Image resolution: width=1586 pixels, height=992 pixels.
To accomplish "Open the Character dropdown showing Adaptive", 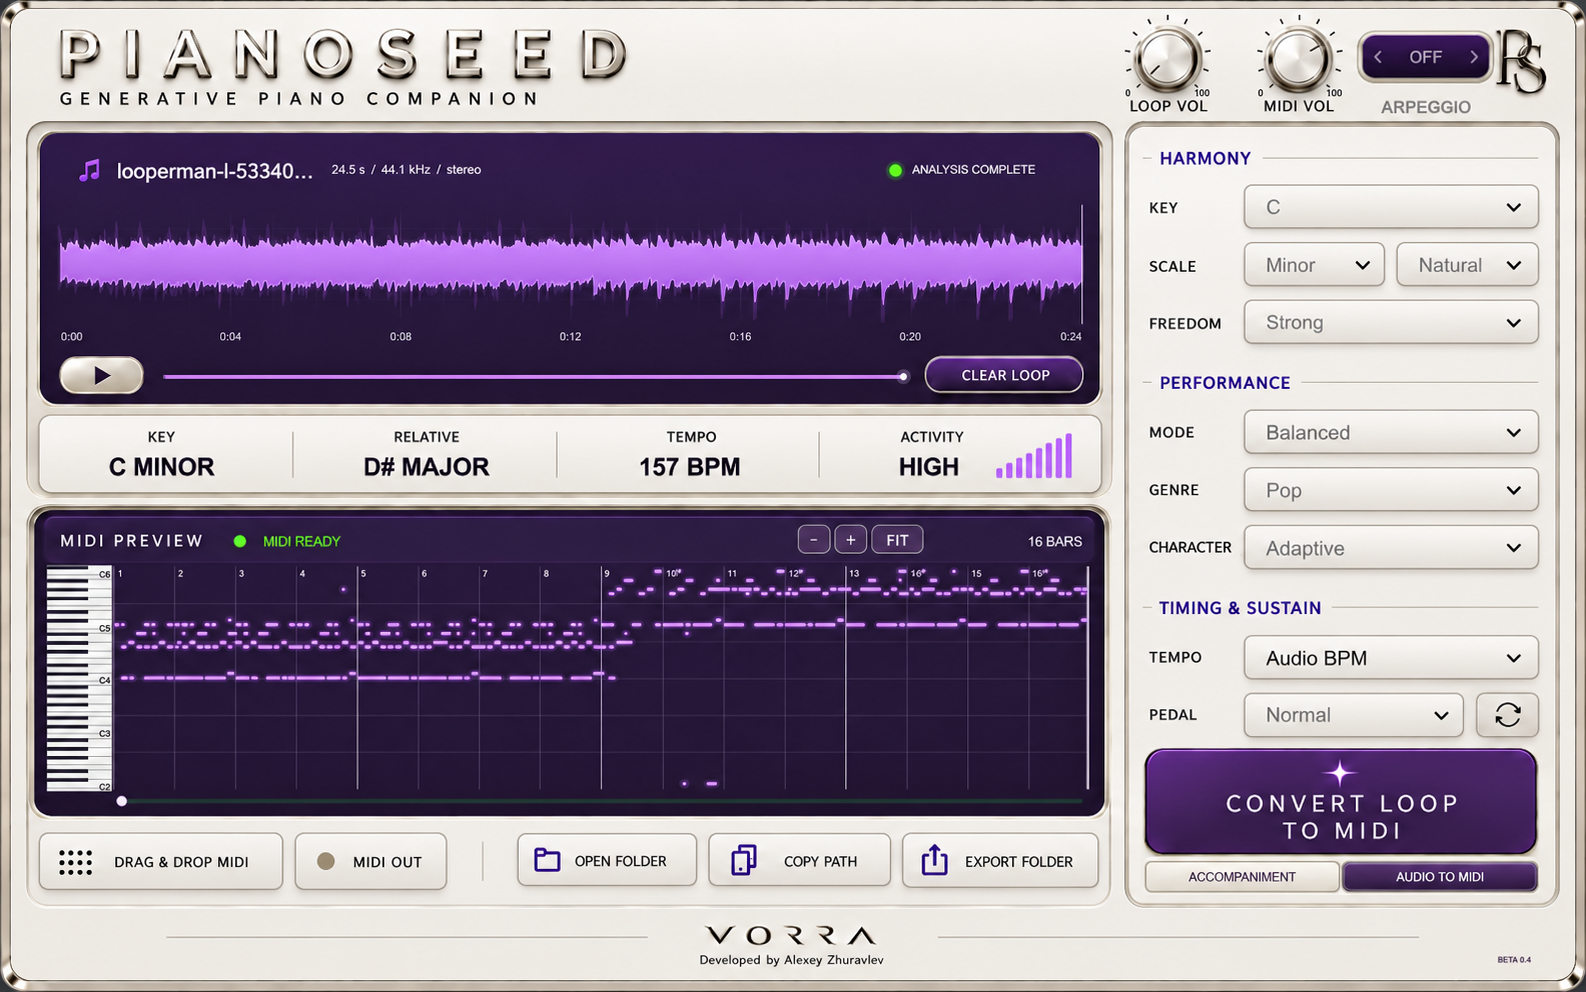I will (x=1391, y=548).
